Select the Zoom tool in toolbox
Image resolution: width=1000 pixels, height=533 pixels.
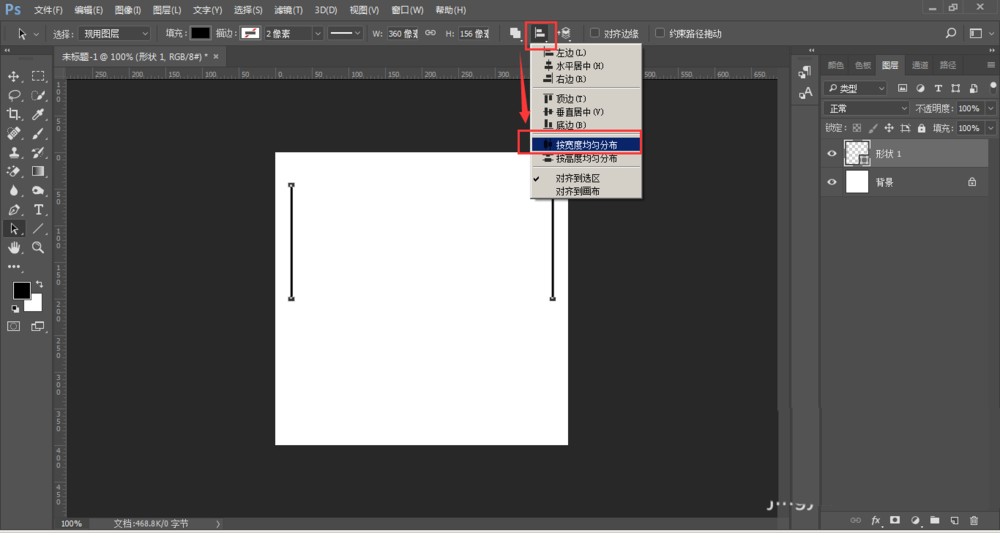click(39, 247)
